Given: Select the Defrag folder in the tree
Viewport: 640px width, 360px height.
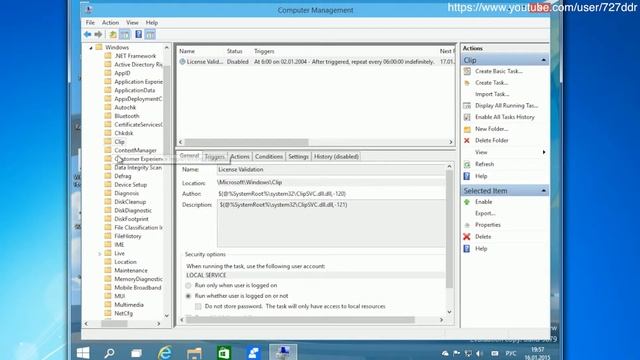Looking at the screenshot, I should coord(122,176).
